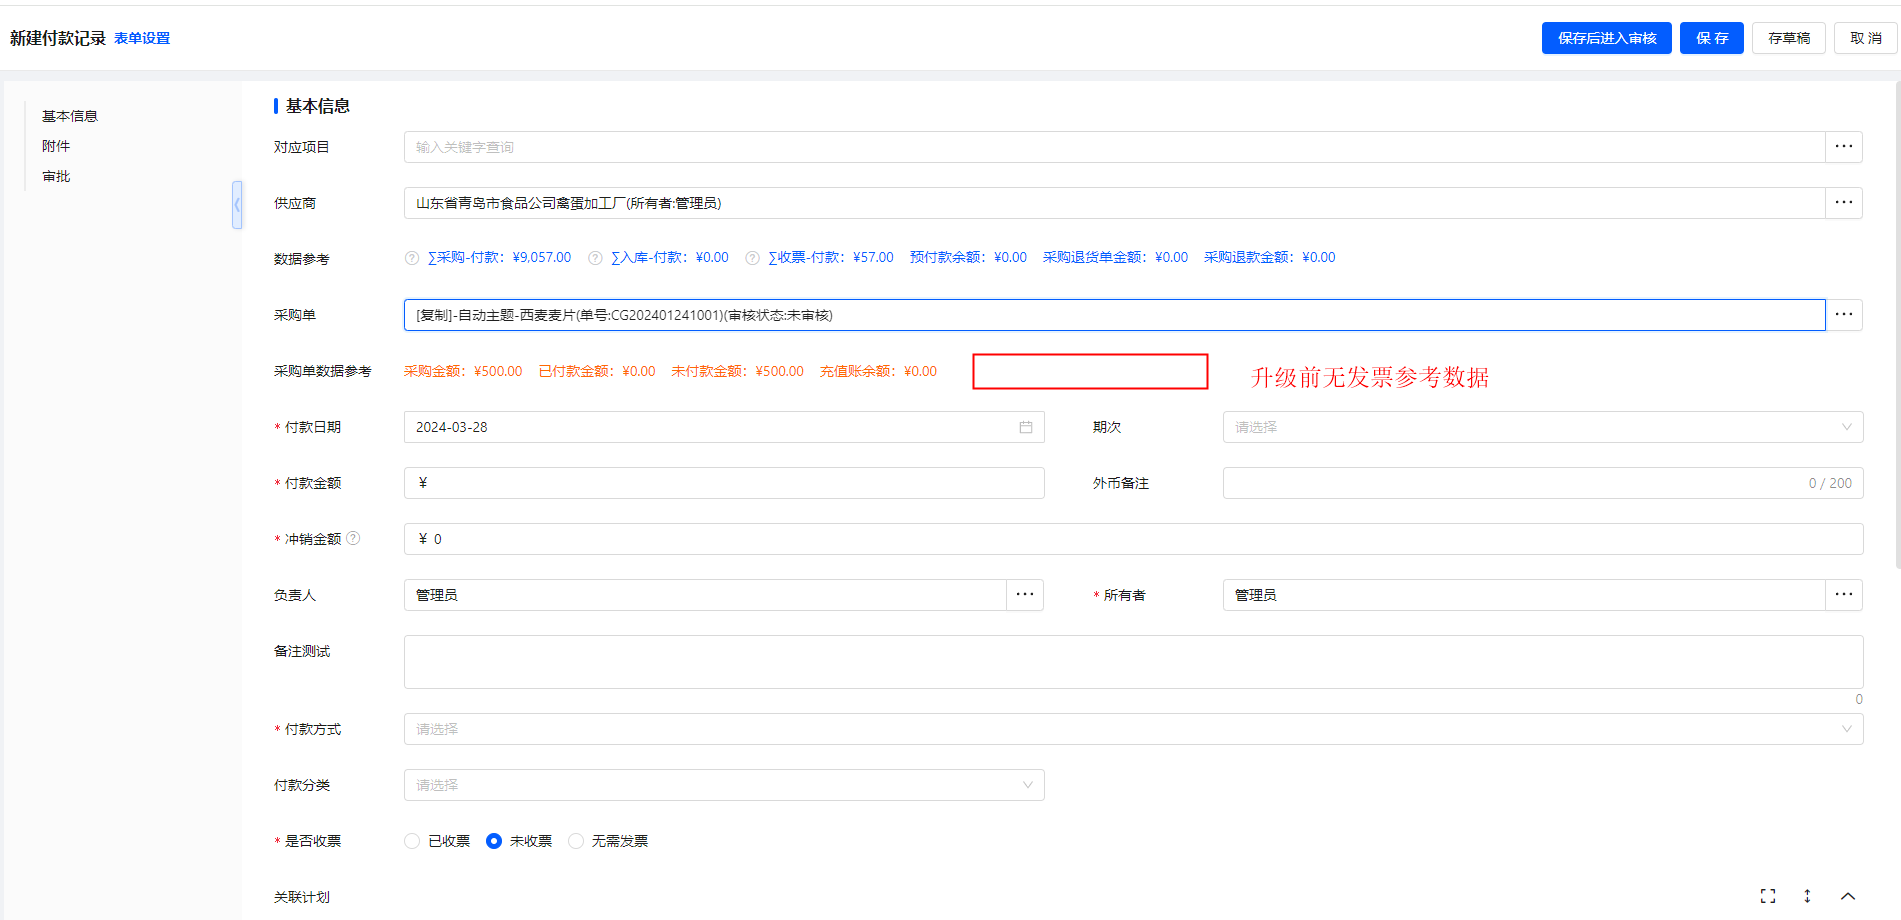Click 未付款金额 ¥500.00 text
Screen dimensions: 1901x920
point(738,371)
